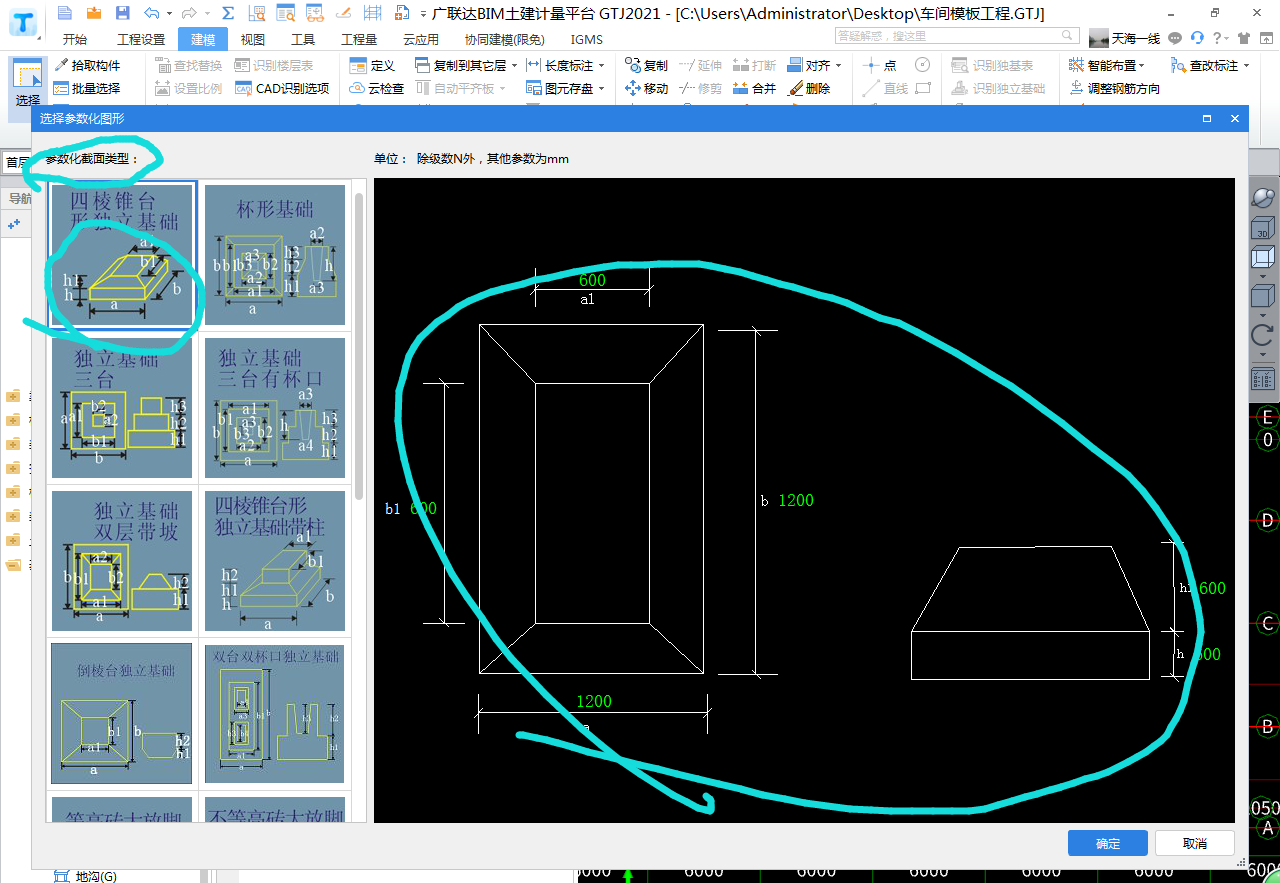Click the wireframe cube display icon
This screenshot has width=1280, height=883.
point(1262,258)
